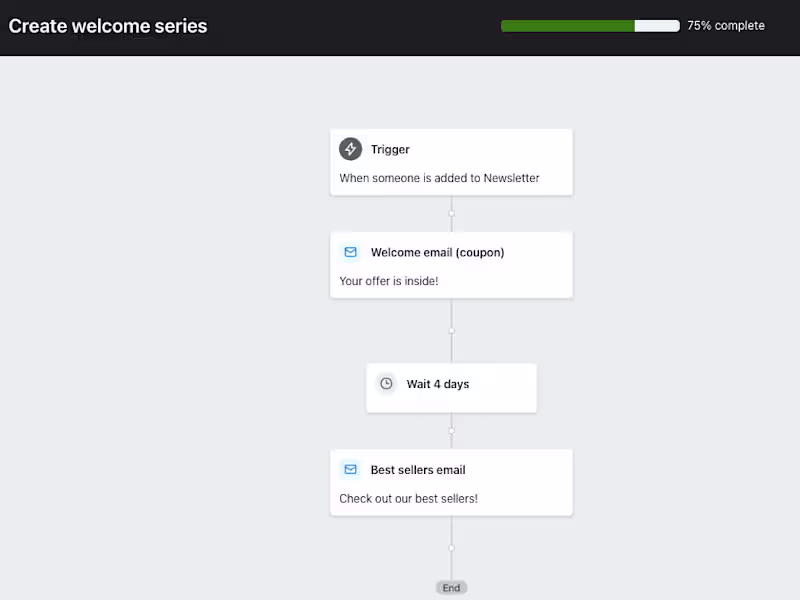This screenshot has height=600, width=800.
Task: Select the Wait 4 days step
Action: (x=438, y=385)
